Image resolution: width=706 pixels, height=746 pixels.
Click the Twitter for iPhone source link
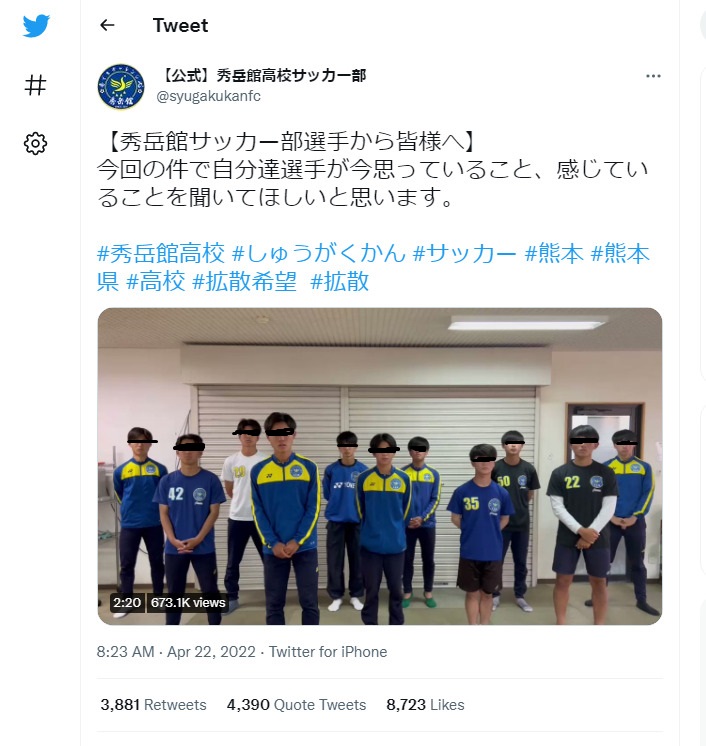[x=328, y=651]
